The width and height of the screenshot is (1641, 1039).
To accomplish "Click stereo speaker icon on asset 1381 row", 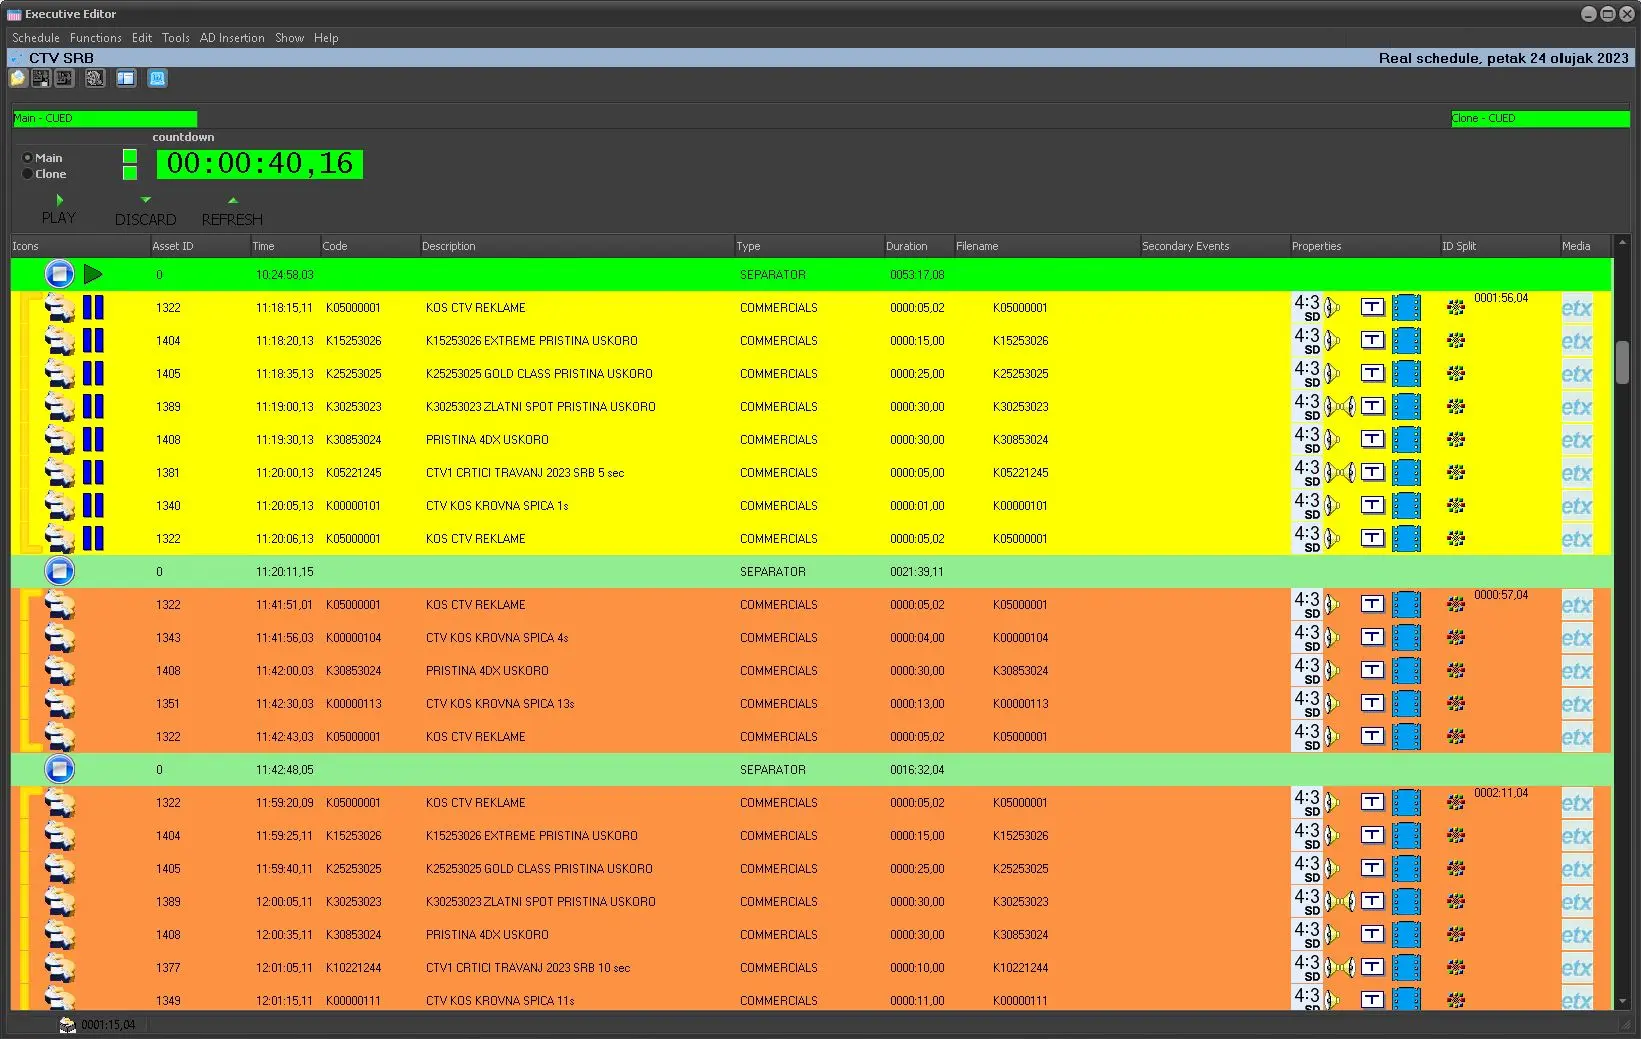I will [x=1340, y=473].
